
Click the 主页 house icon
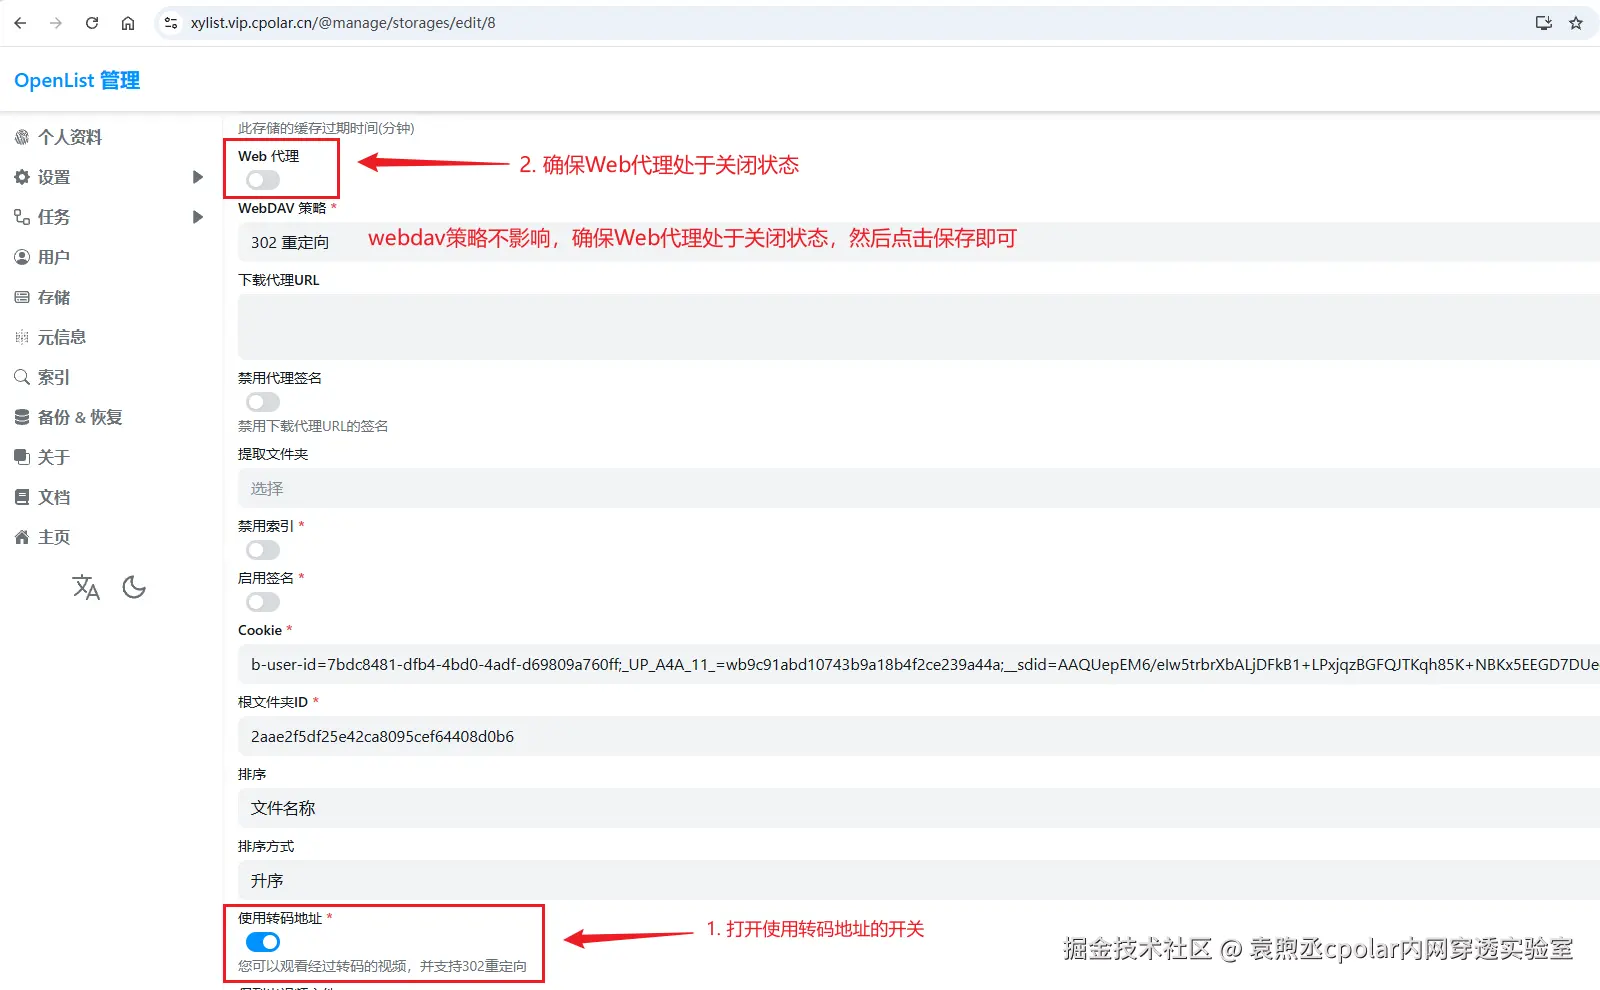(22, 537)
